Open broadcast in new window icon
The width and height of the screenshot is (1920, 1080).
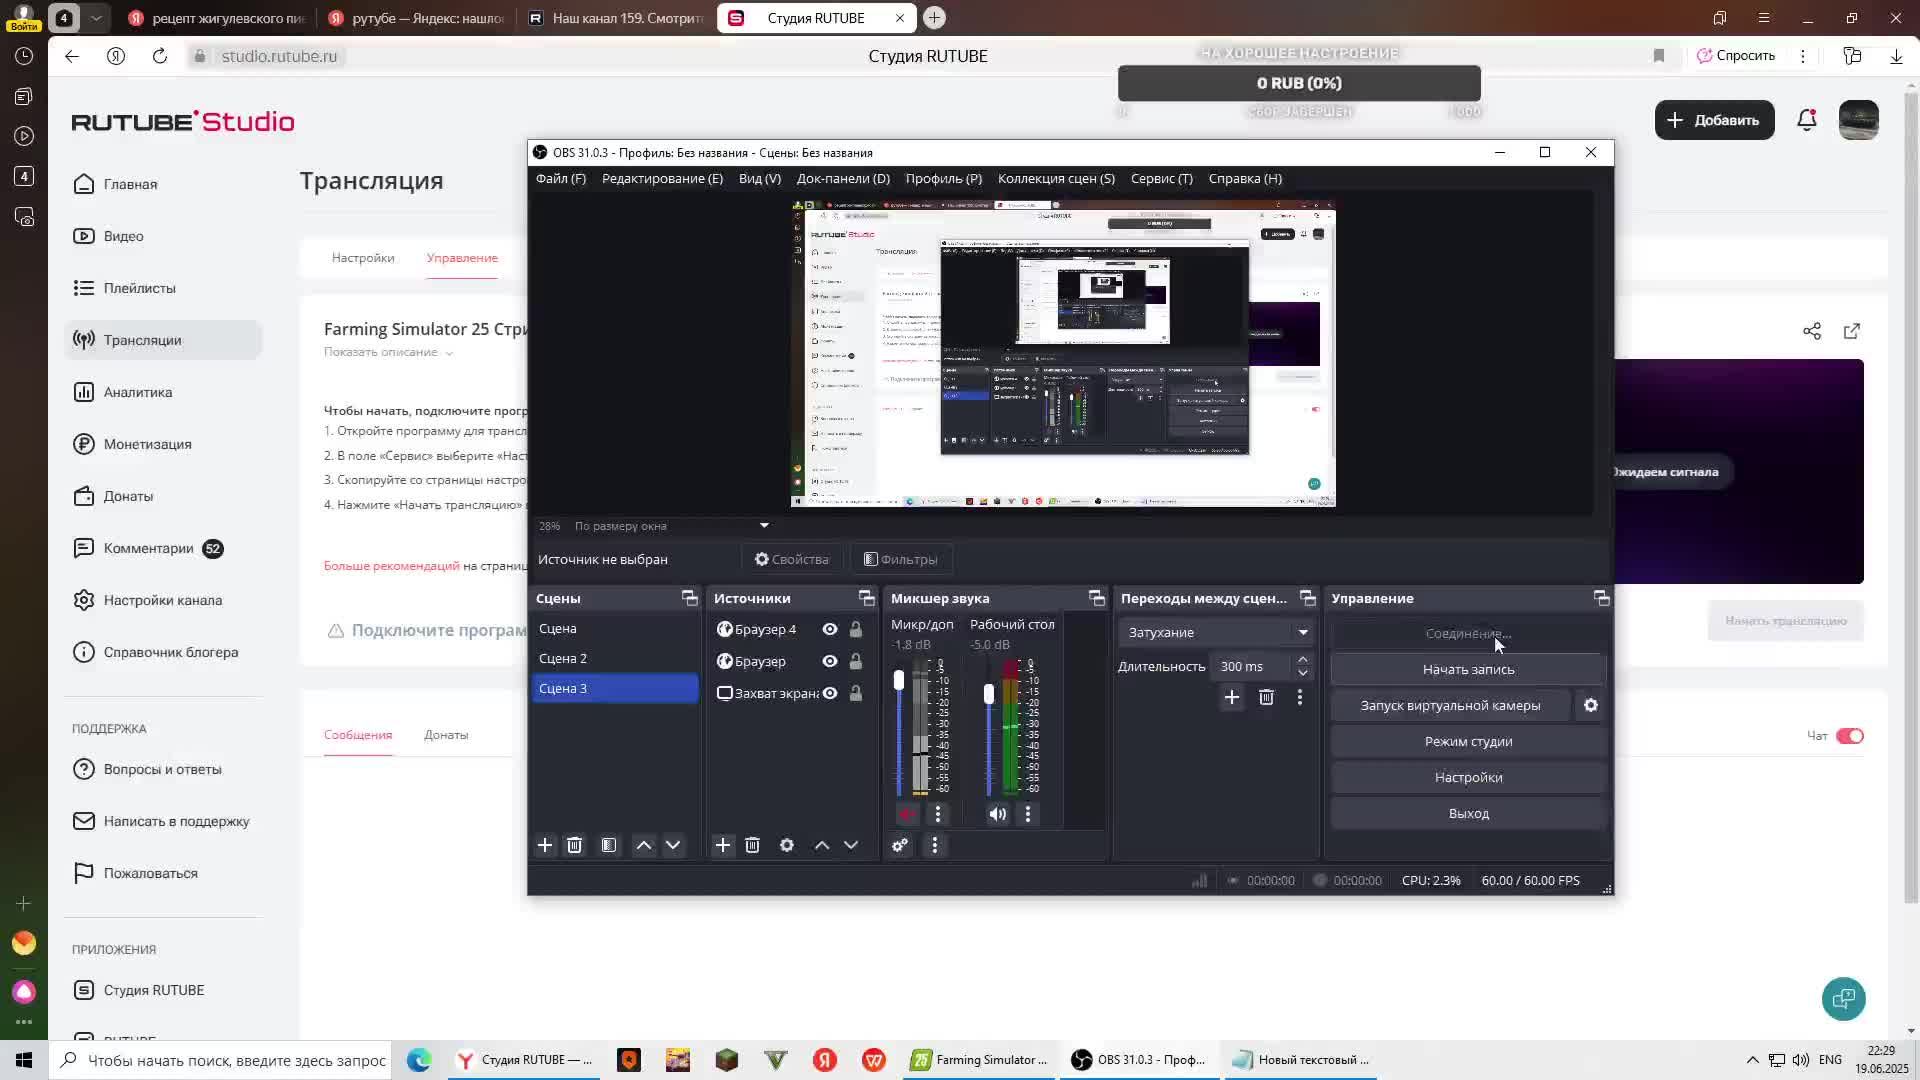[1852, 331]
